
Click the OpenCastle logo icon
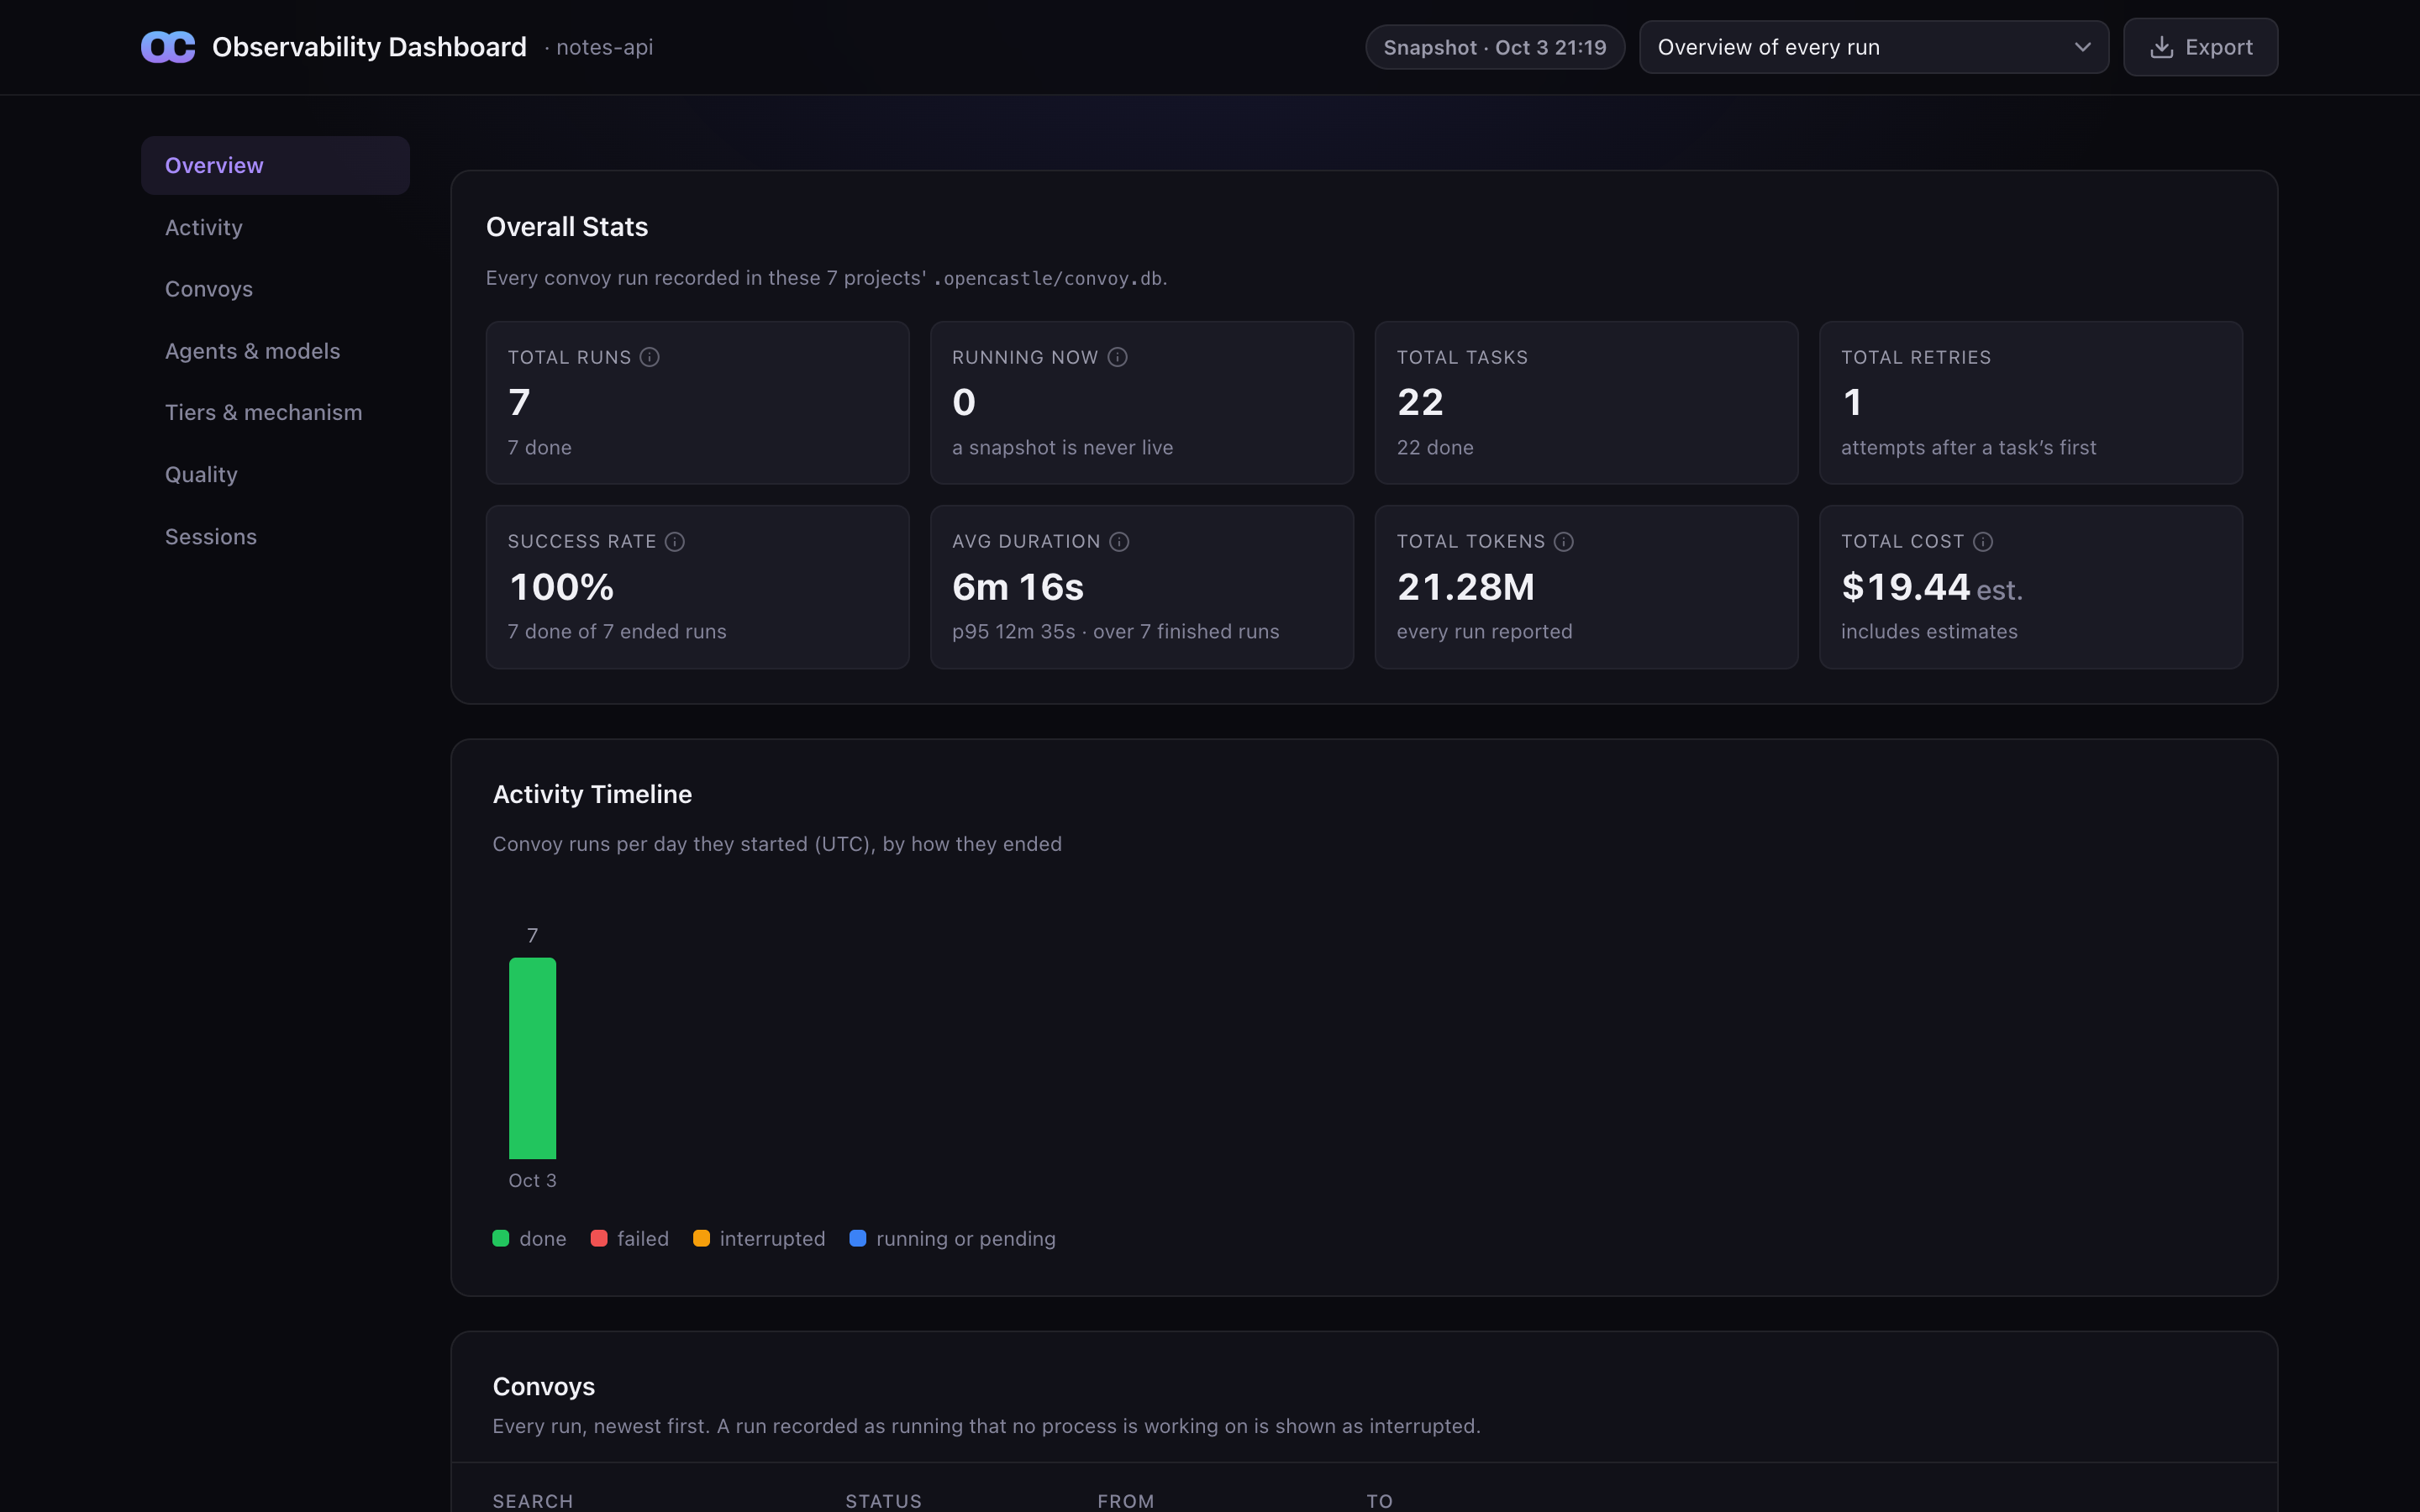click(x=168, y=47)
